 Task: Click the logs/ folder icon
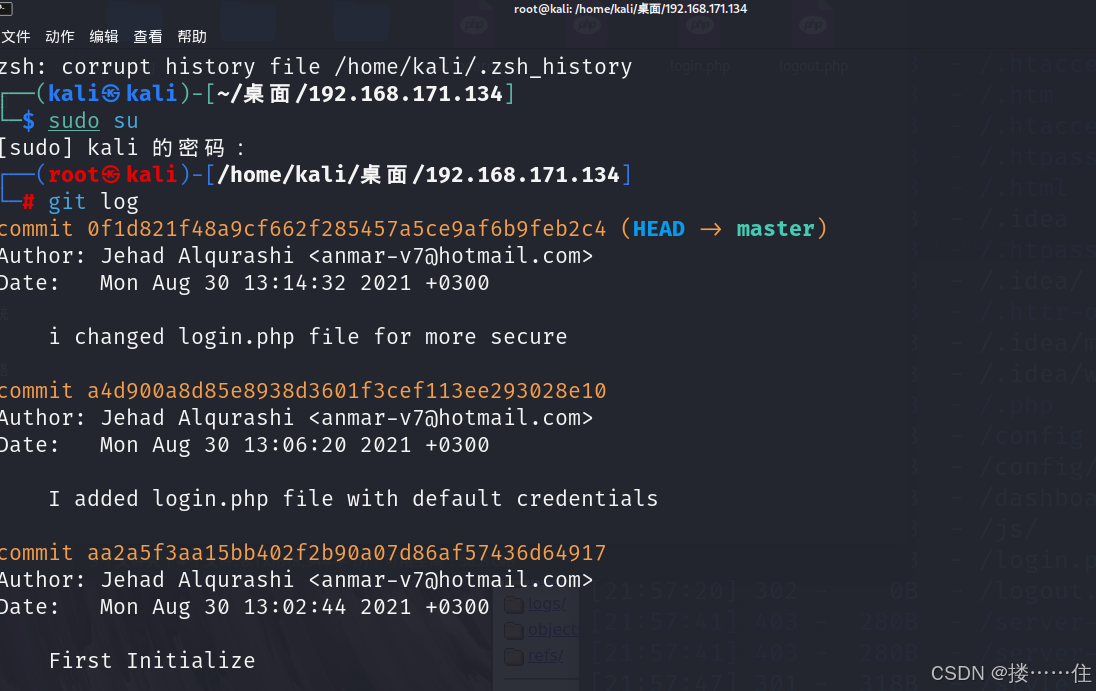514,604
